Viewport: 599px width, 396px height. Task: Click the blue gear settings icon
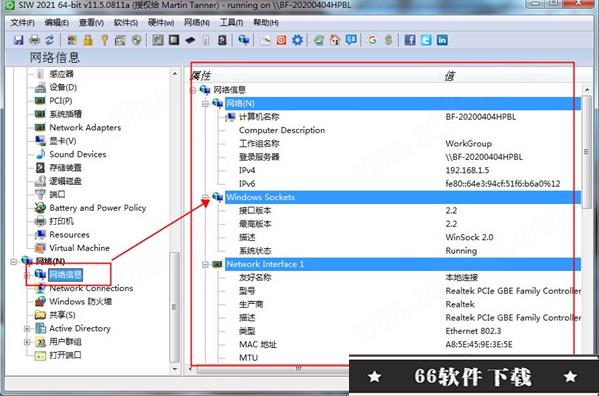[297, 40]
